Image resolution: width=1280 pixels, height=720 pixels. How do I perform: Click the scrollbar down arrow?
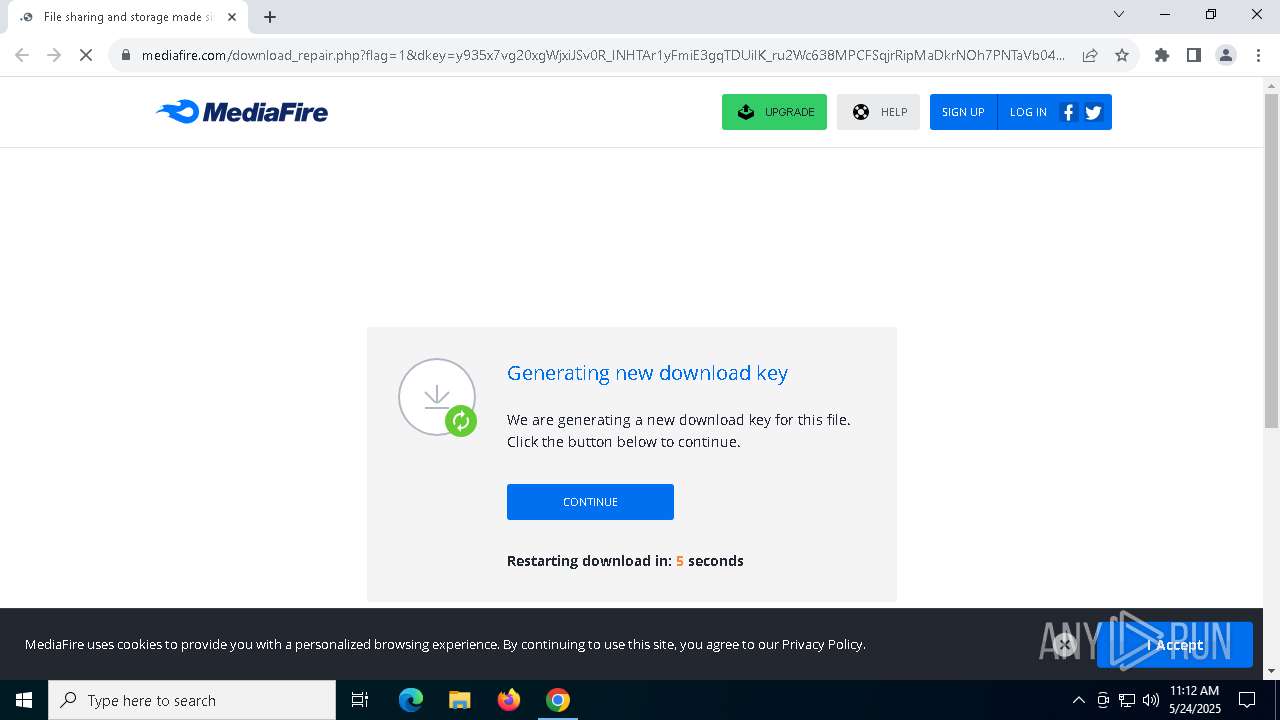pos(1271,671)
